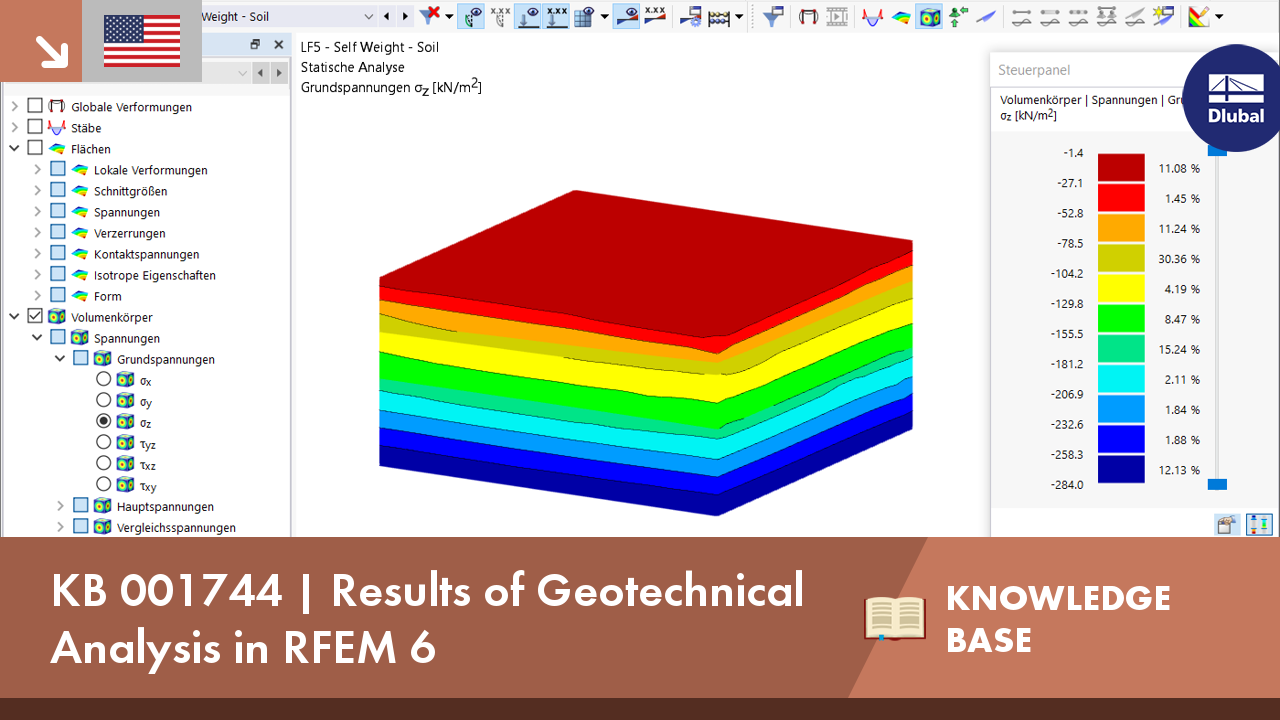Click the lower slider handle in Steuerpanel
Screen dimensions: 1280x720
coord(1216,485)
